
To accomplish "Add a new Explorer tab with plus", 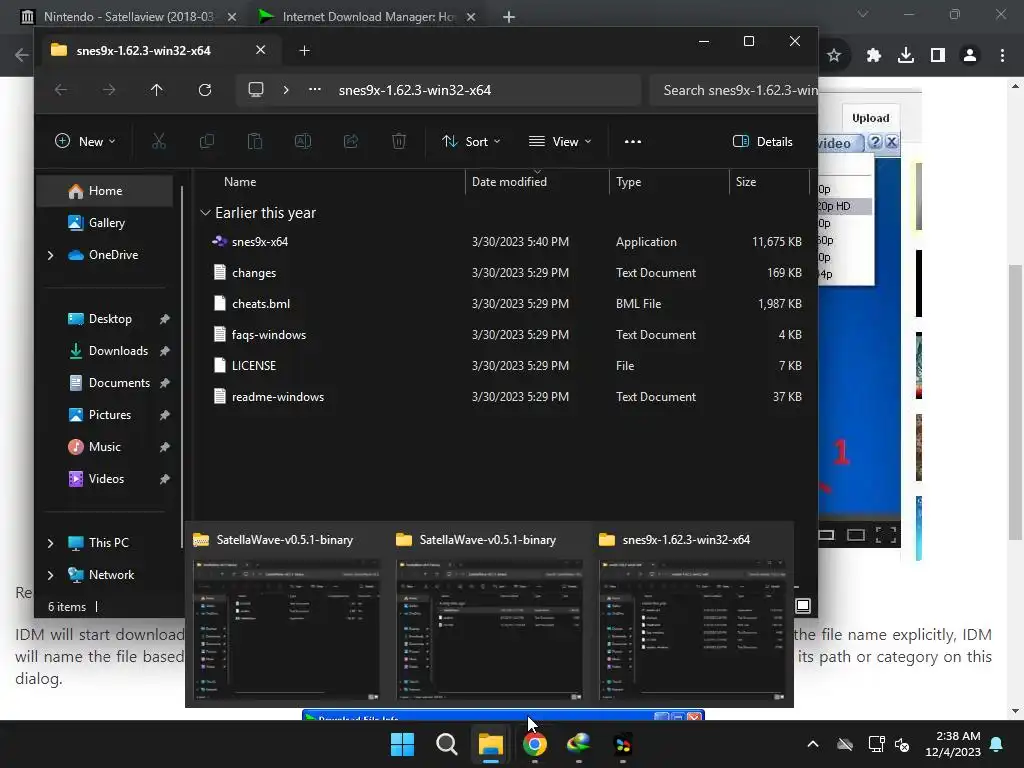I will pyautogui.click(x=304, y=50).
